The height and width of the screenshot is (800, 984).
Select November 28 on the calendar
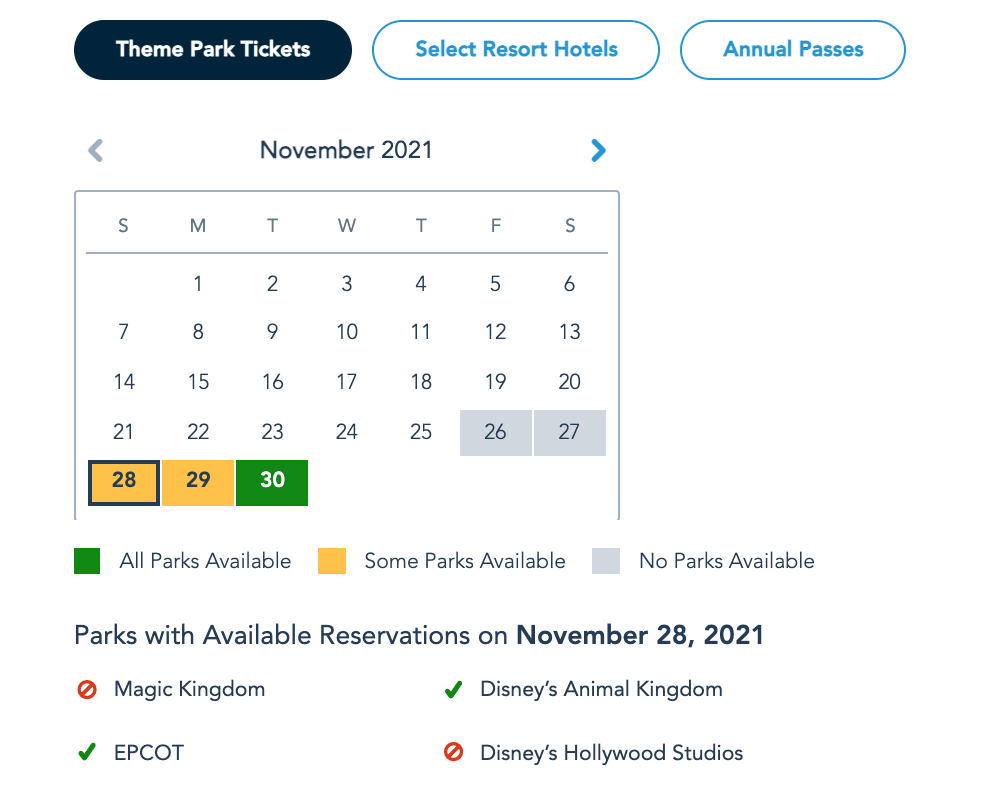click(124, 482)
